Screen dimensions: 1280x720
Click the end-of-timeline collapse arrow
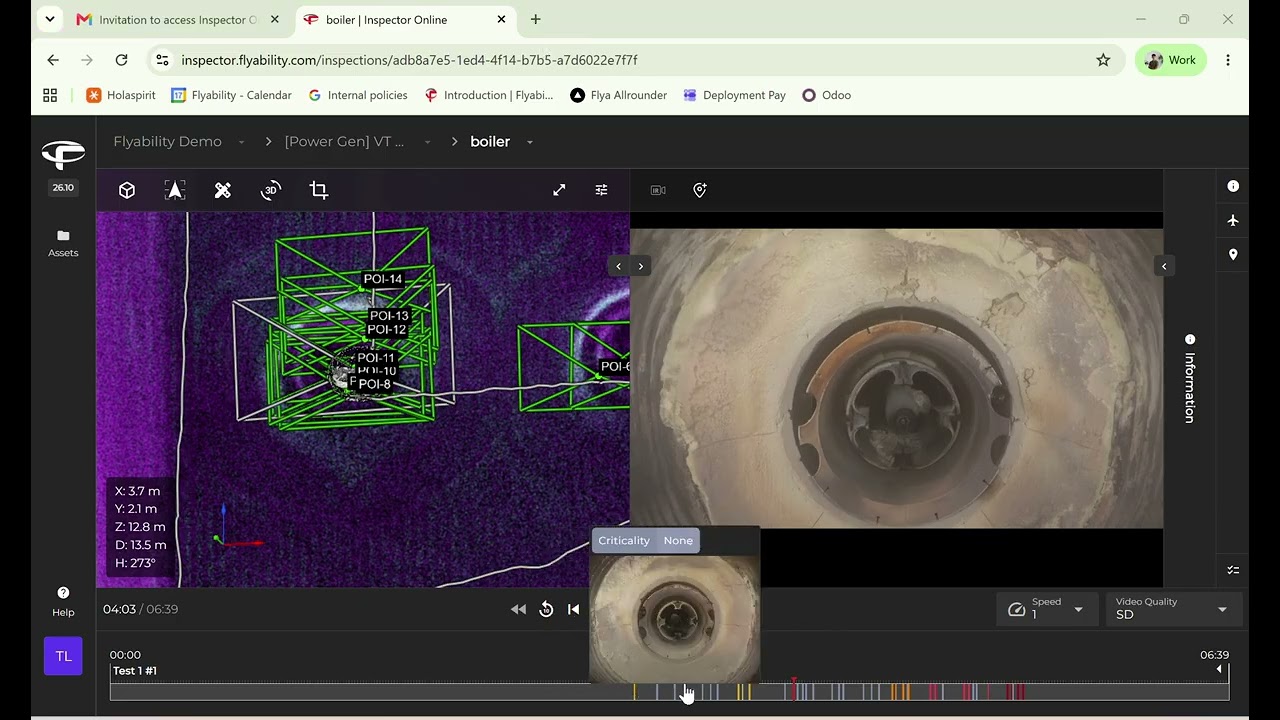point(1219,669)
